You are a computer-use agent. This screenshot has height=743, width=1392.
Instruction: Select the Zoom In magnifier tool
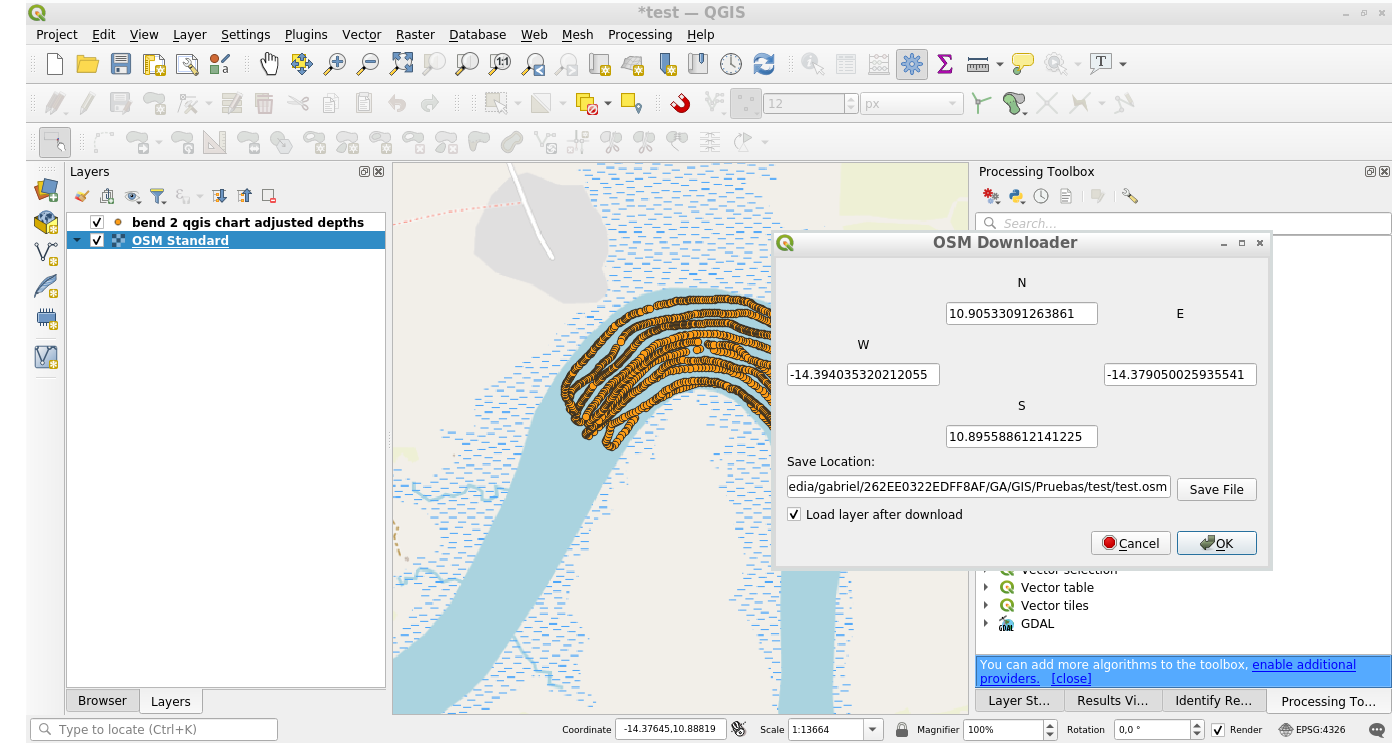coord(335,64)
